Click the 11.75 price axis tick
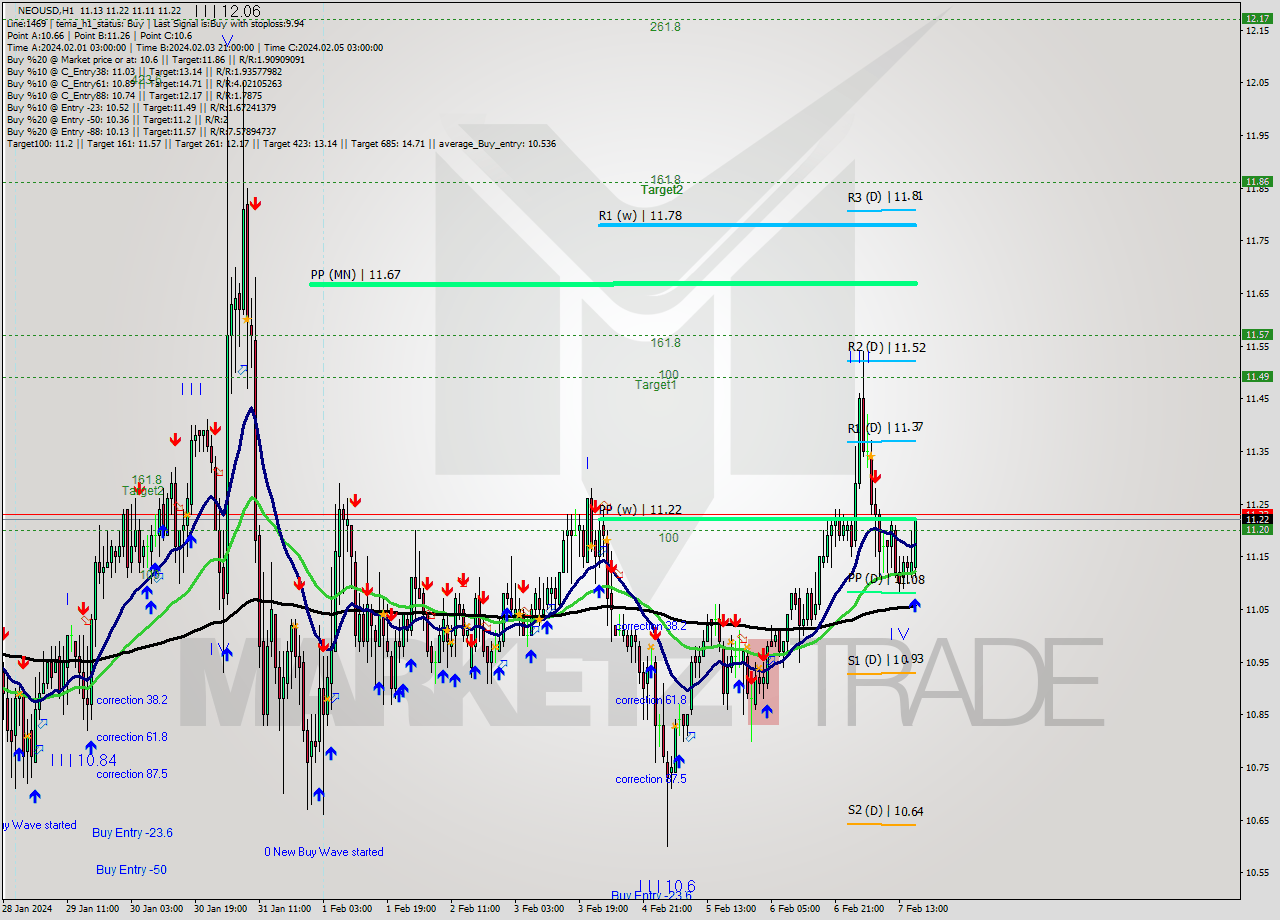The height and width of the screenshot is (920, 1280). pos(1258,241)
